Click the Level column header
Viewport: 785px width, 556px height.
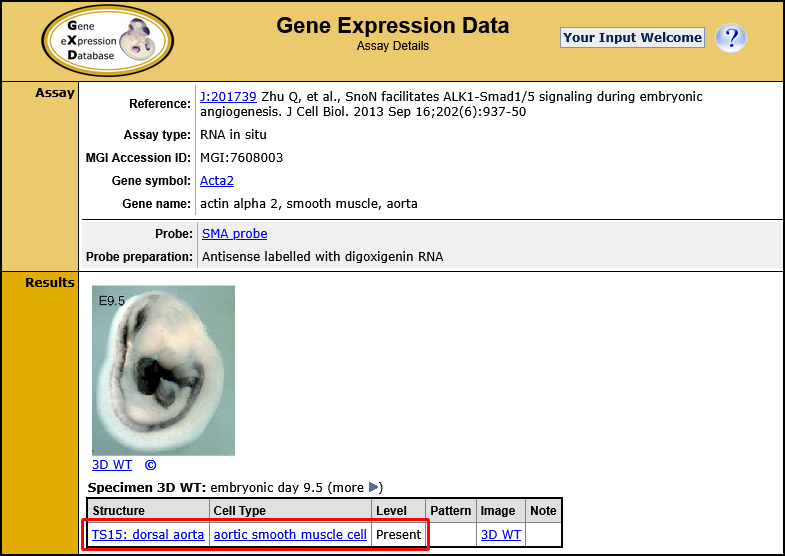391,511
